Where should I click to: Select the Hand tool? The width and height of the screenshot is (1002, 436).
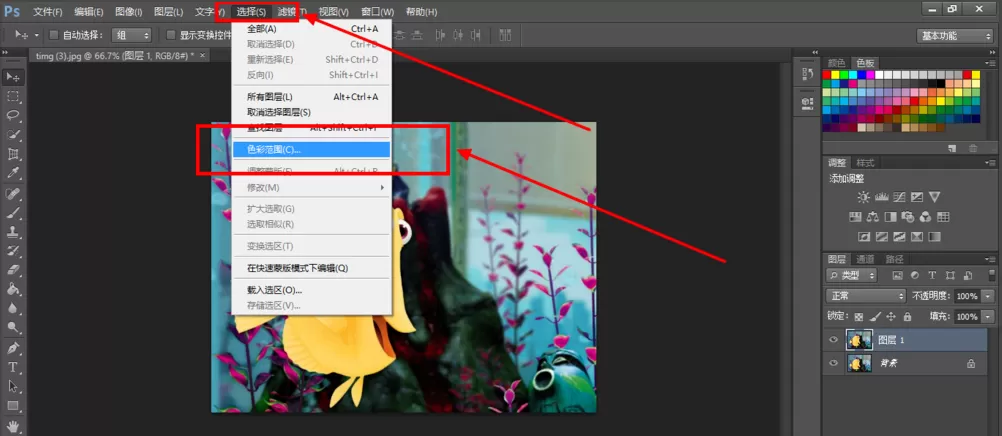coord(13,425)
